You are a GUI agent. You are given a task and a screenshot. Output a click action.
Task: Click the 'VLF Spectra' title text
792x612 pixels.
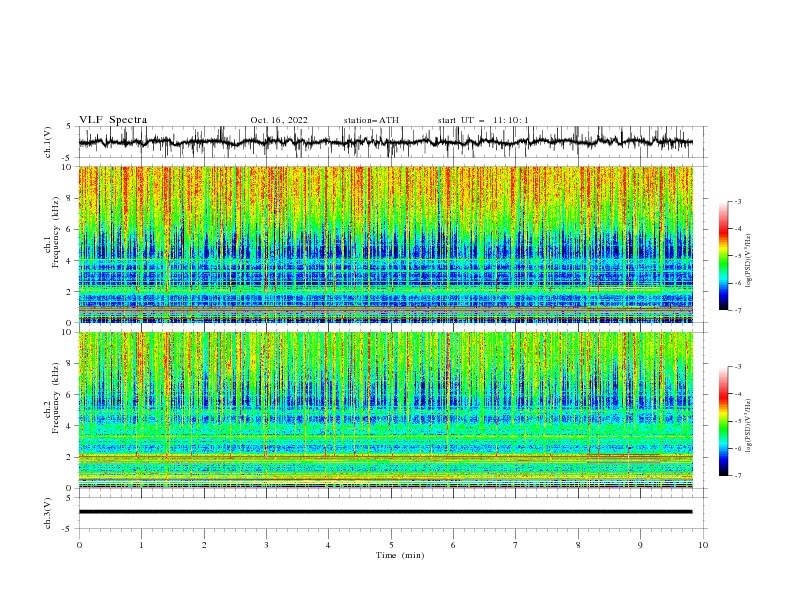[113, 120]
